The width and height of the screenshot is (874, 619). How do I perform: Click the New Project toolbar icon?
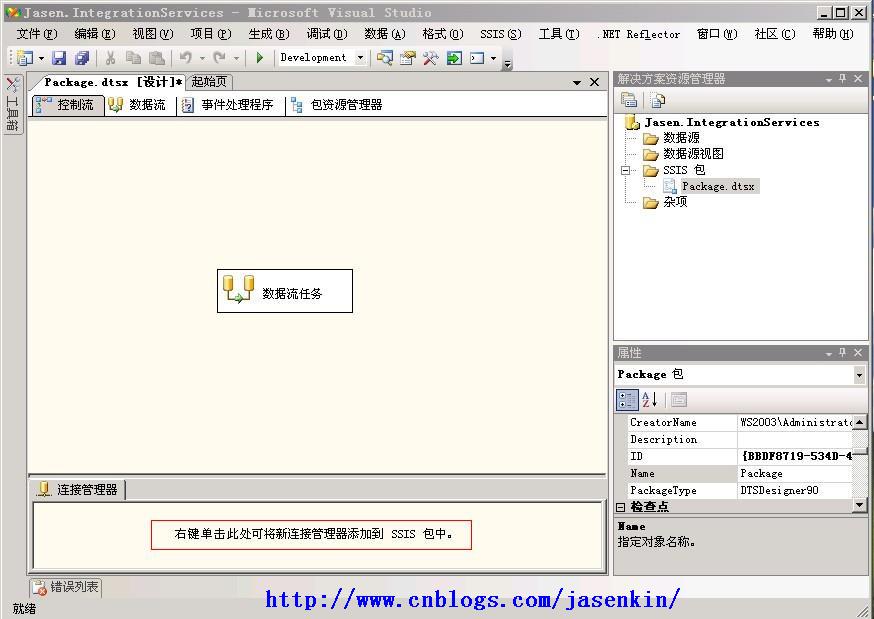[25, 57]
